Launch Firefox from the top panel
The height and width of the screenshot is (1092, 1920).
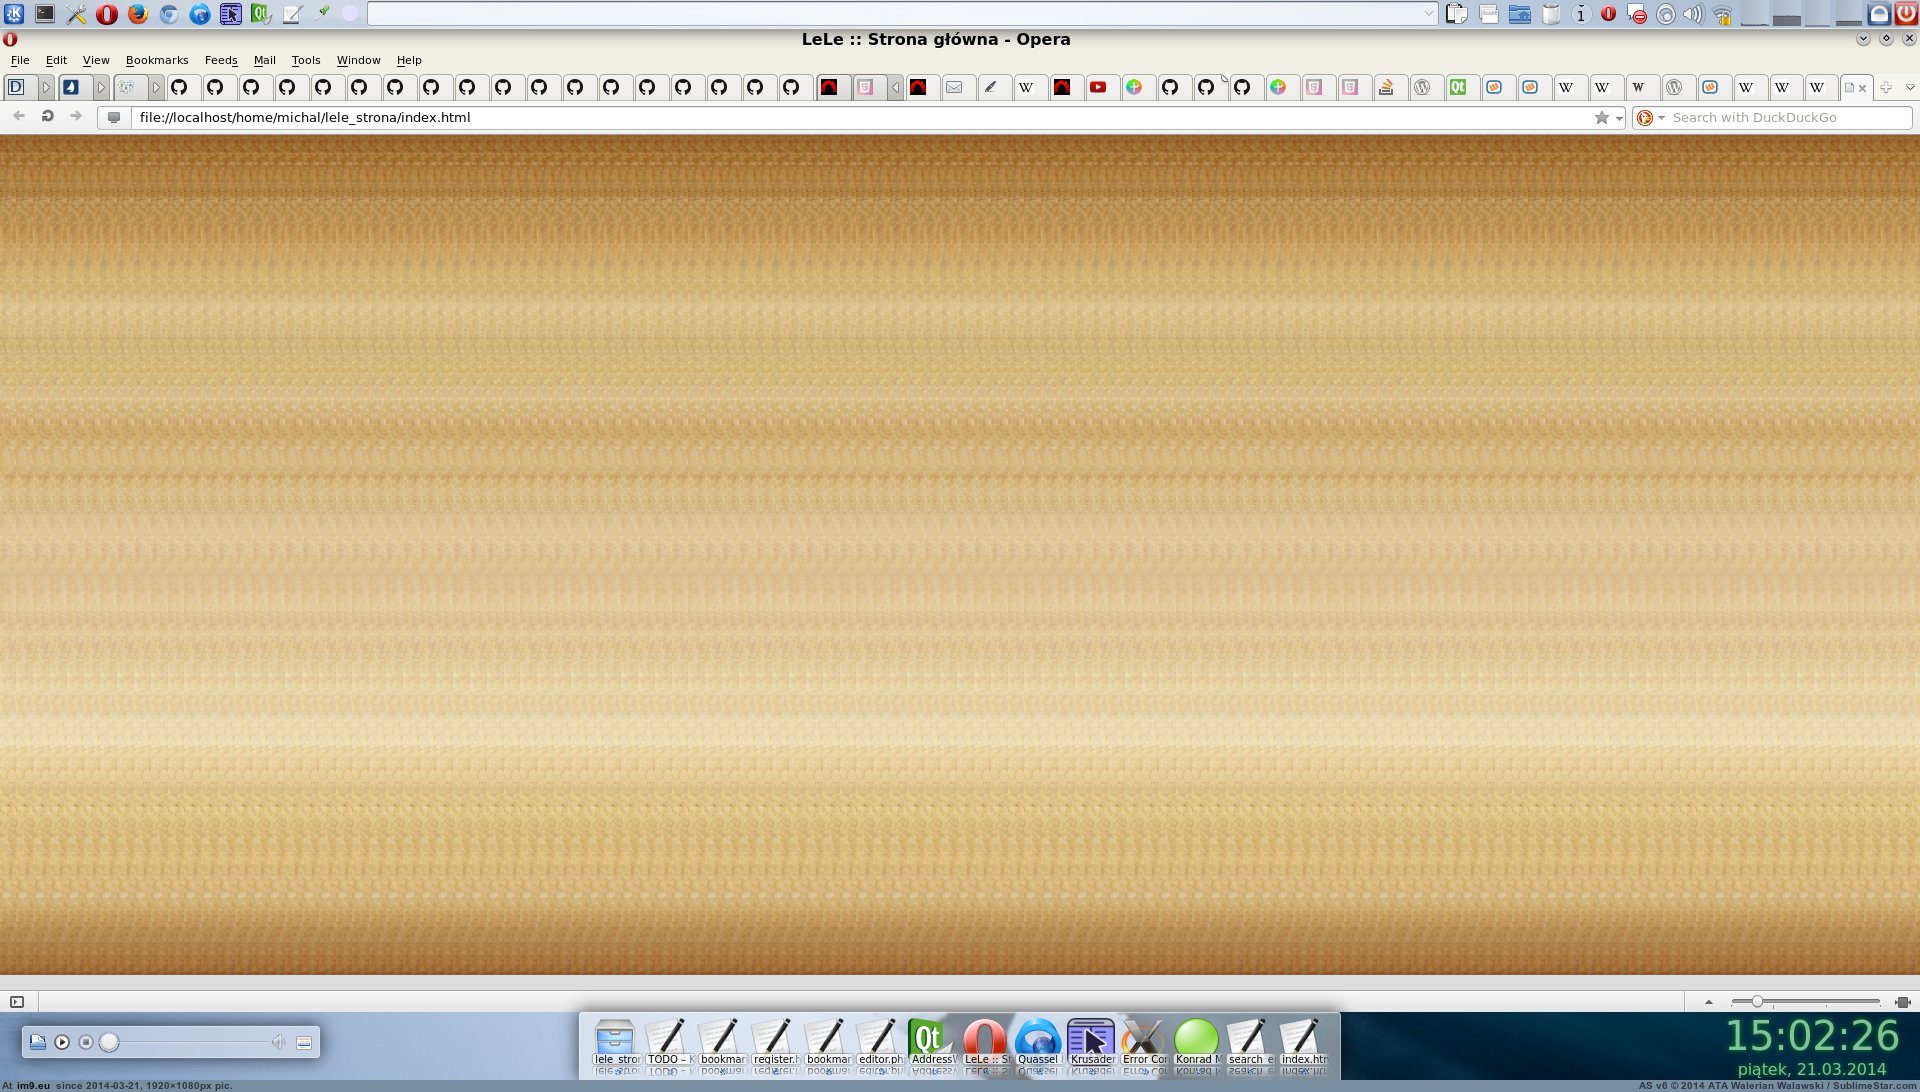138,14
